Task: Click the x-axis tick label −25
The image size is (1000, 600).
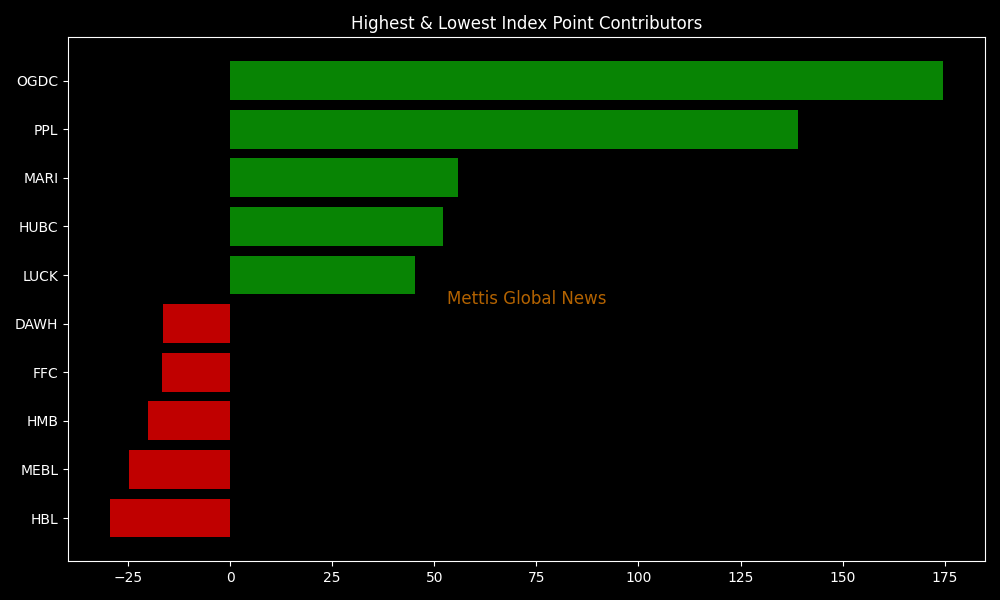Action: tap(128, 578)
